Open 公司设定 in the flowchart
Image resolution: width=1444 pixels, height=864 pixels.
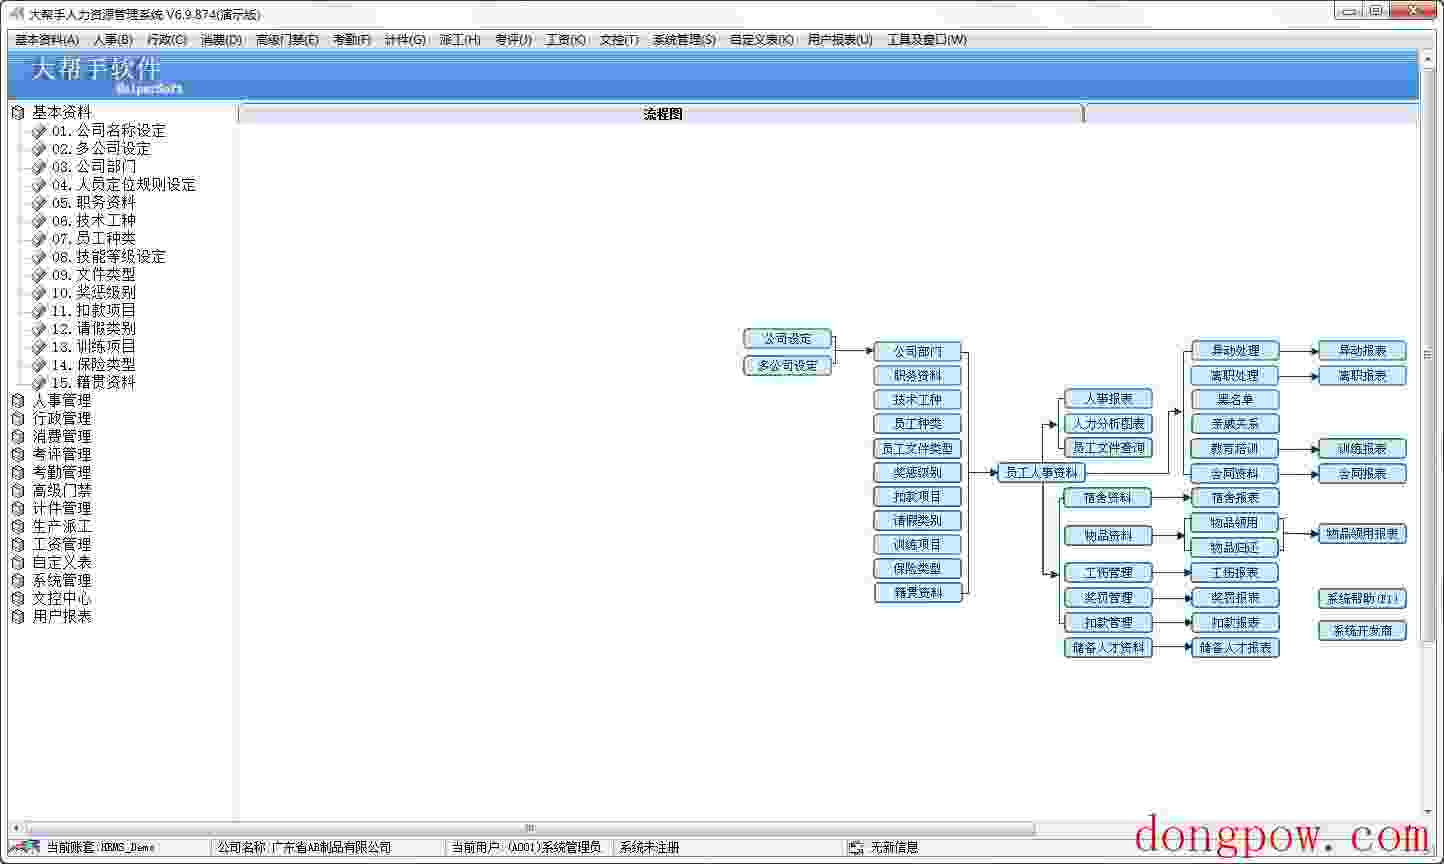(x=787, y=339)
